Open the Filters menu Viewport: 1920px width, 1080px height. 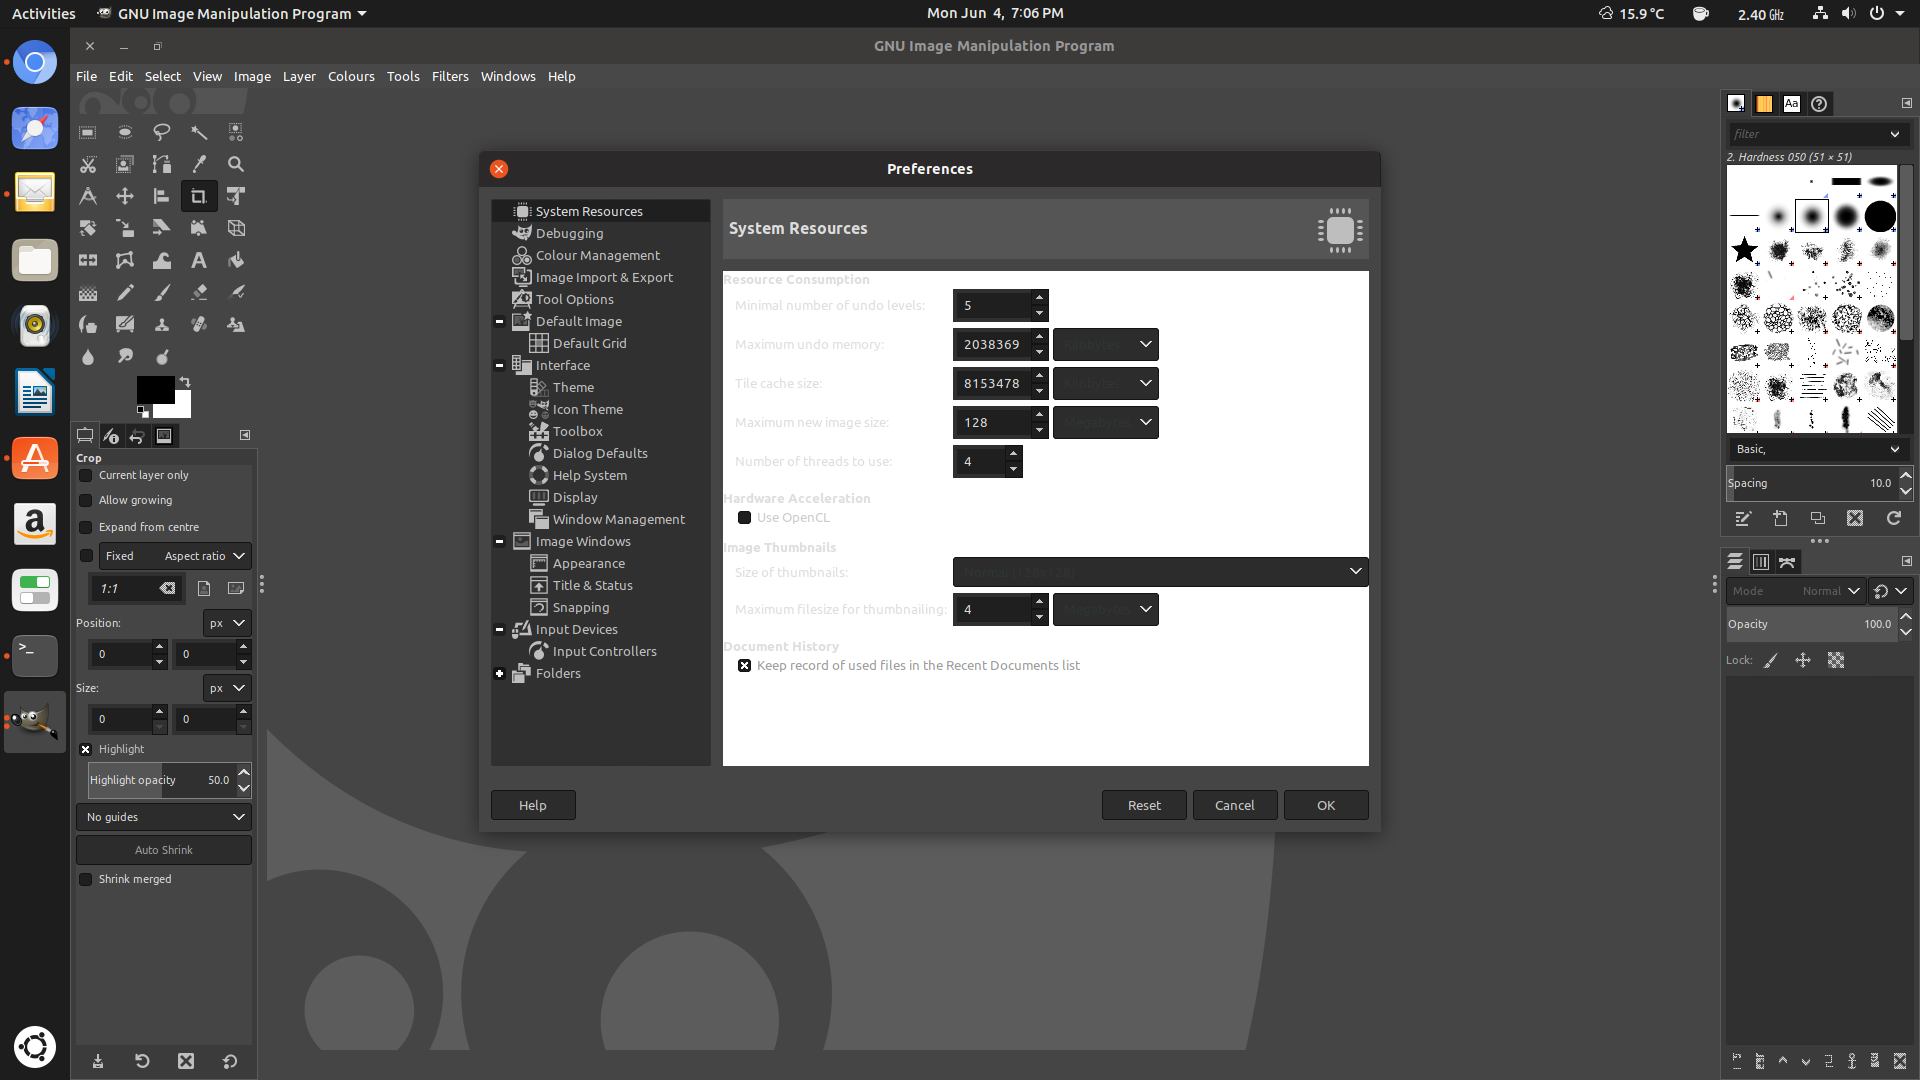[x=450, y=76]
